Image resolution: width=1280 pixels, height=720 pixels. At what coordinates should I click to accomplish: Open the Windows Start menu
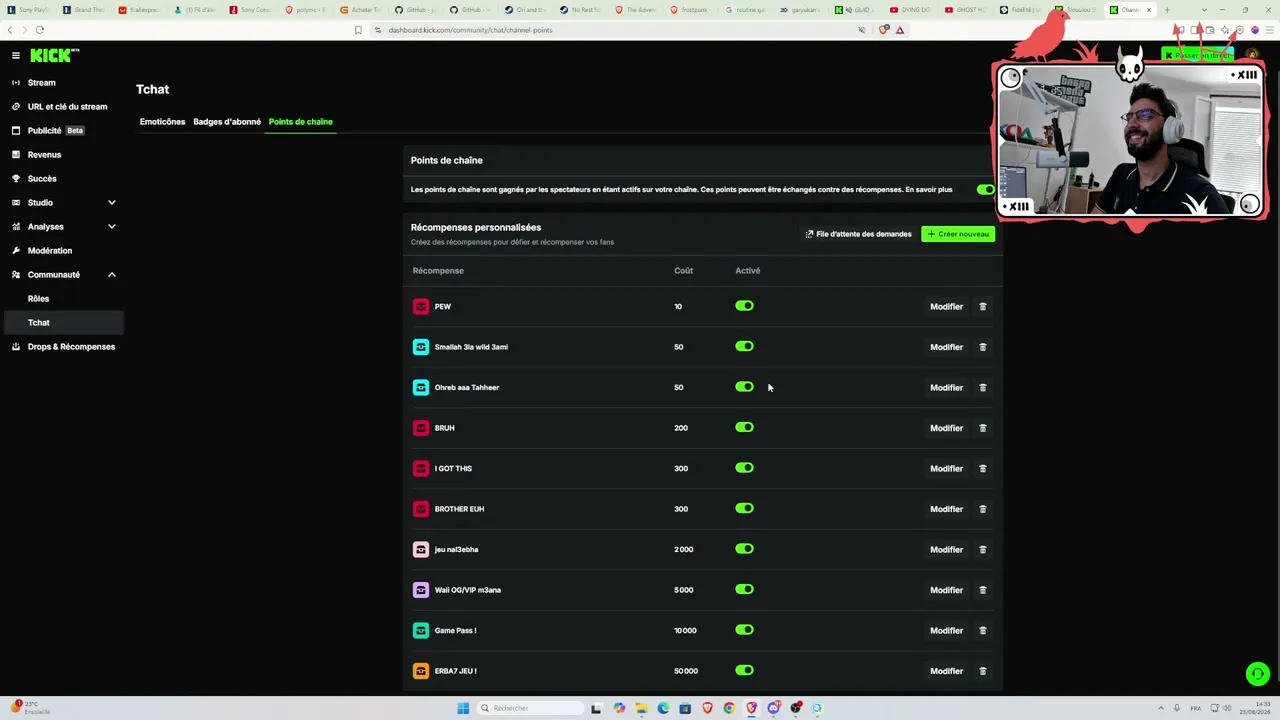(x=463, y=708)
